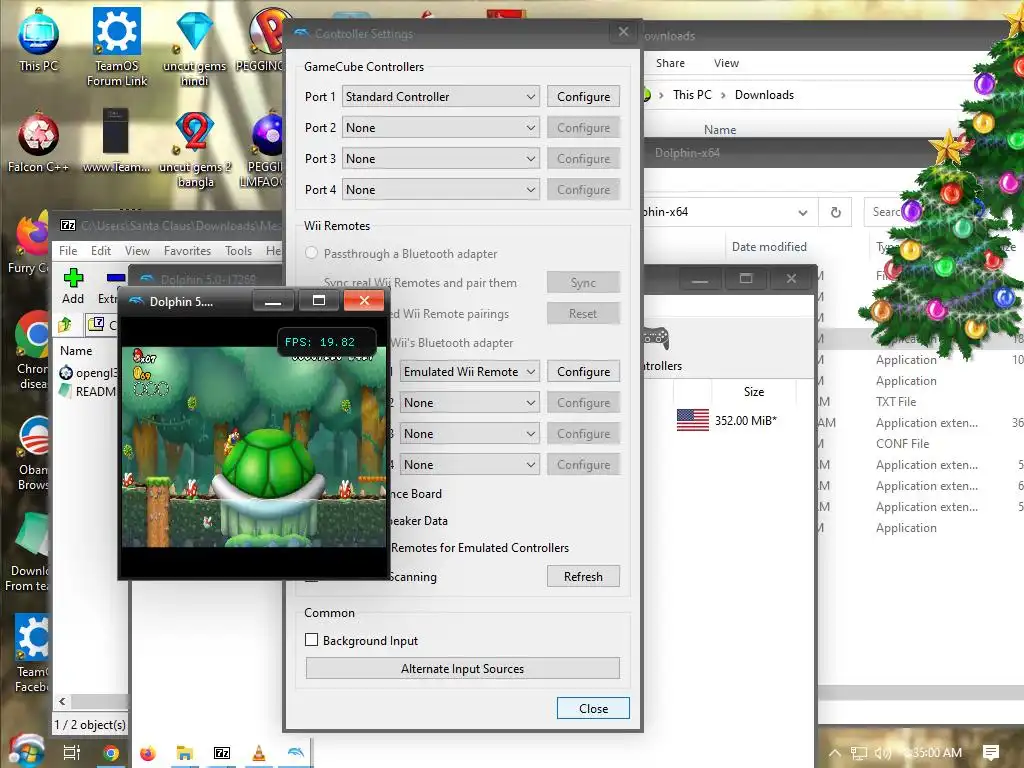Open 7-Zip File menu

68,251
